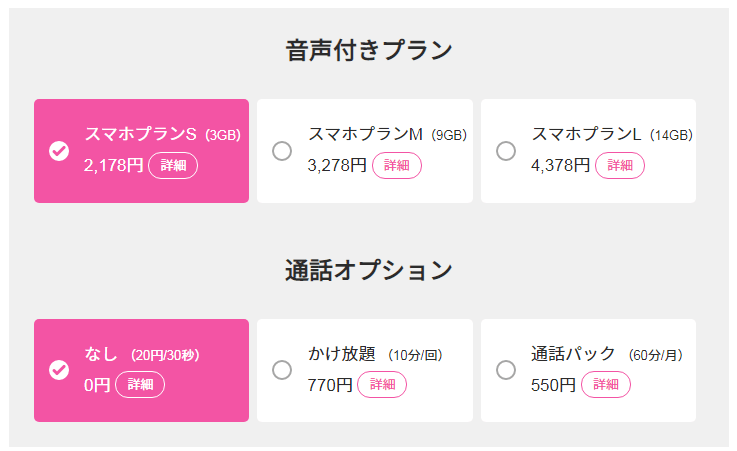Image resolution: width=737 pixels, height=451 pixels.
Task: Choose the かけ放題 radio button
Action: coord(282,370)
